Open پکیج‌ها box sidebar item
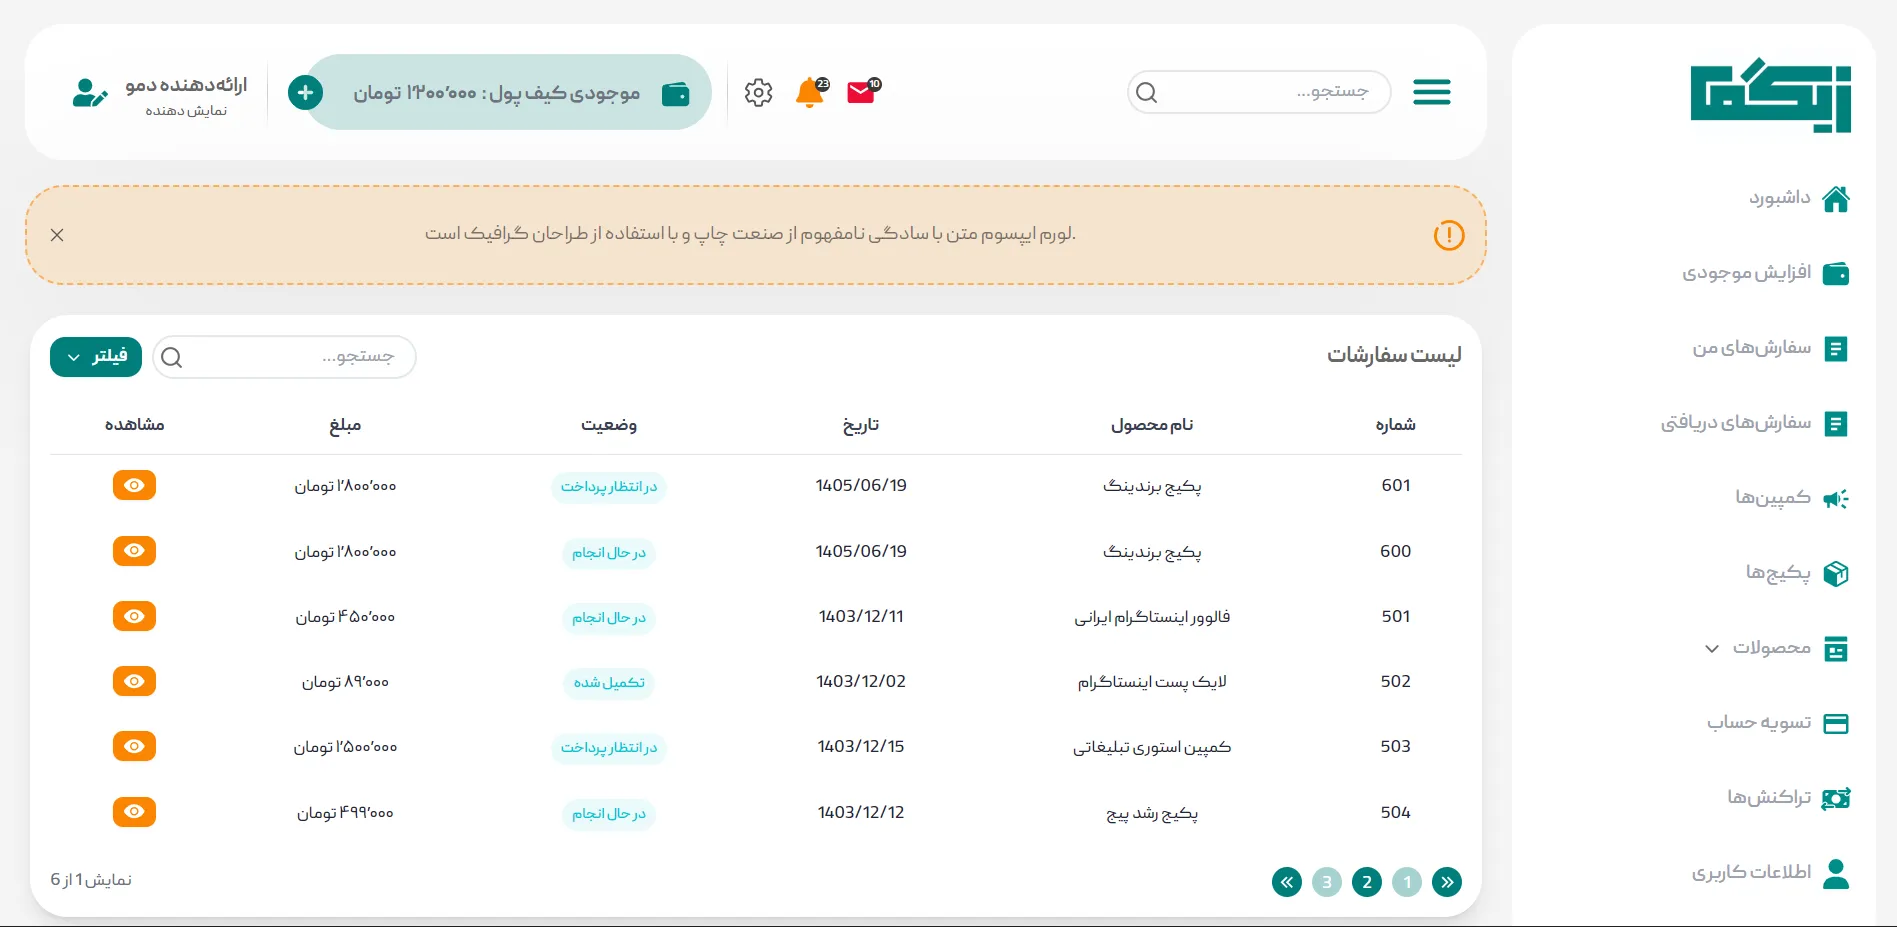The width and height of the screenshot is (1897, 927). point(1796,573)
